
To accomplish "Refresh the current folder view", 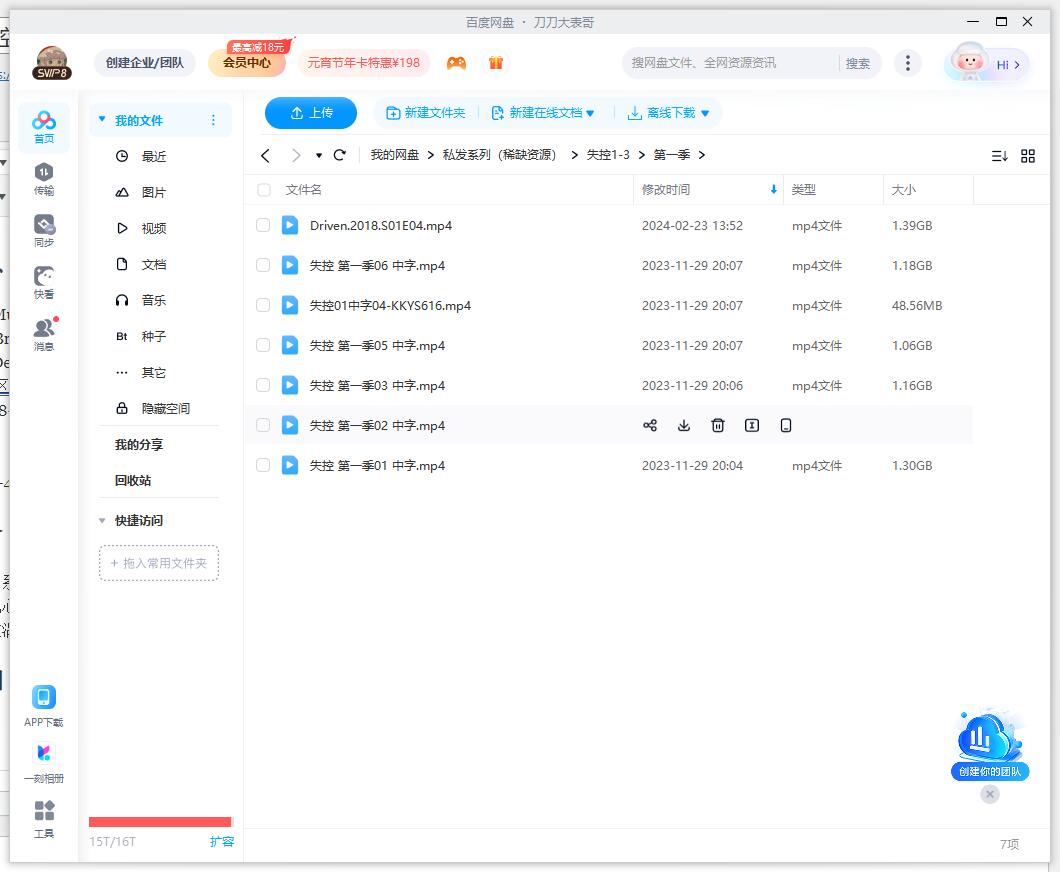I will [x=339, y=155].
